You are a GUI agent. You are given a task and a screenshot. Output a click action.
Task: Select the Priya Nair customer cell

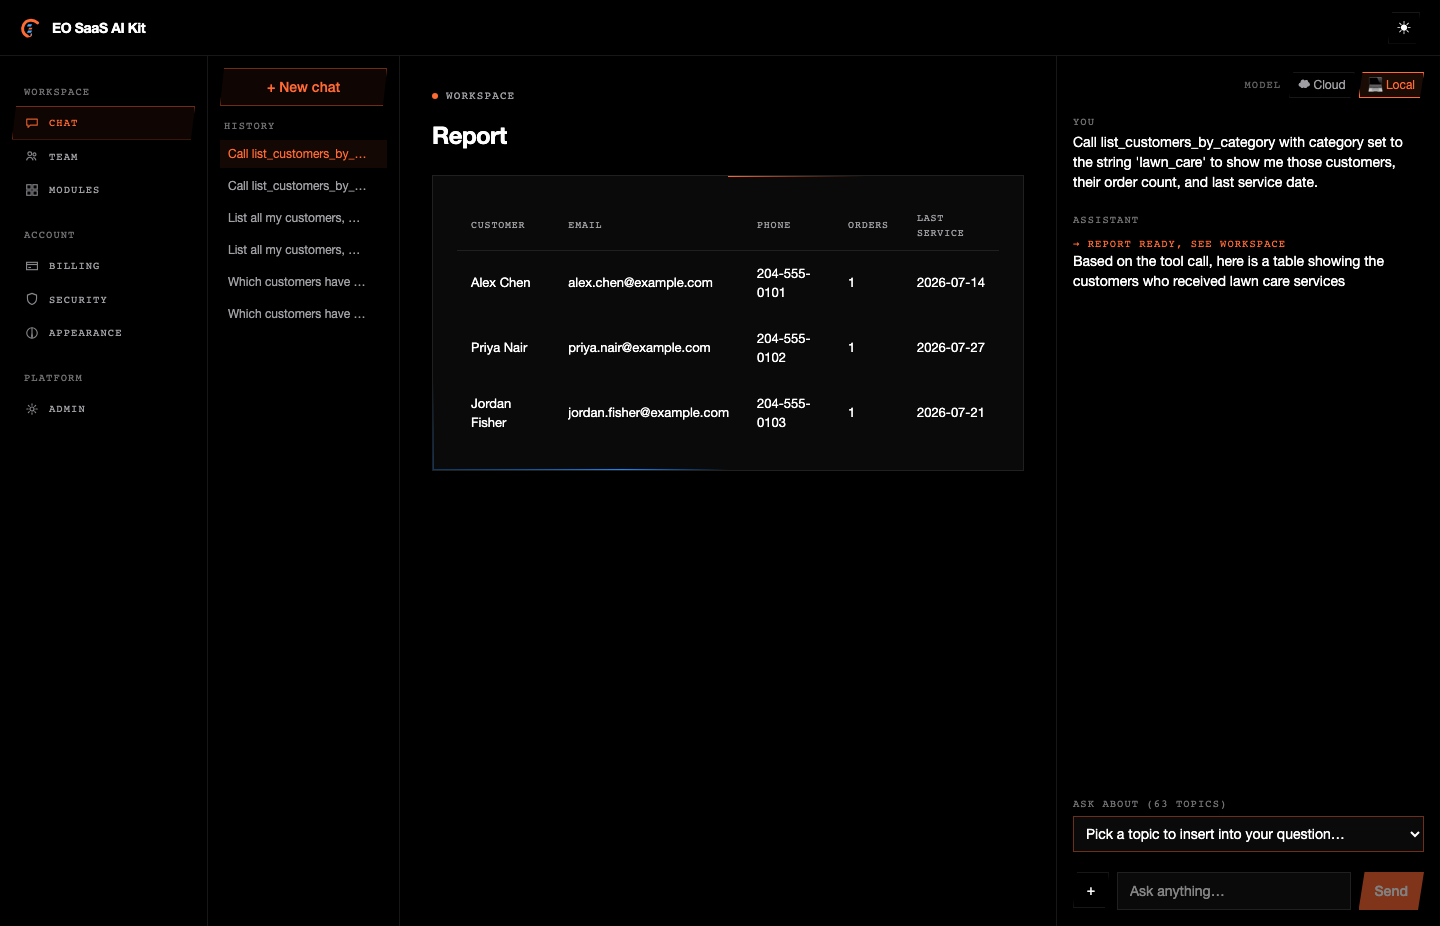(499, 348)
